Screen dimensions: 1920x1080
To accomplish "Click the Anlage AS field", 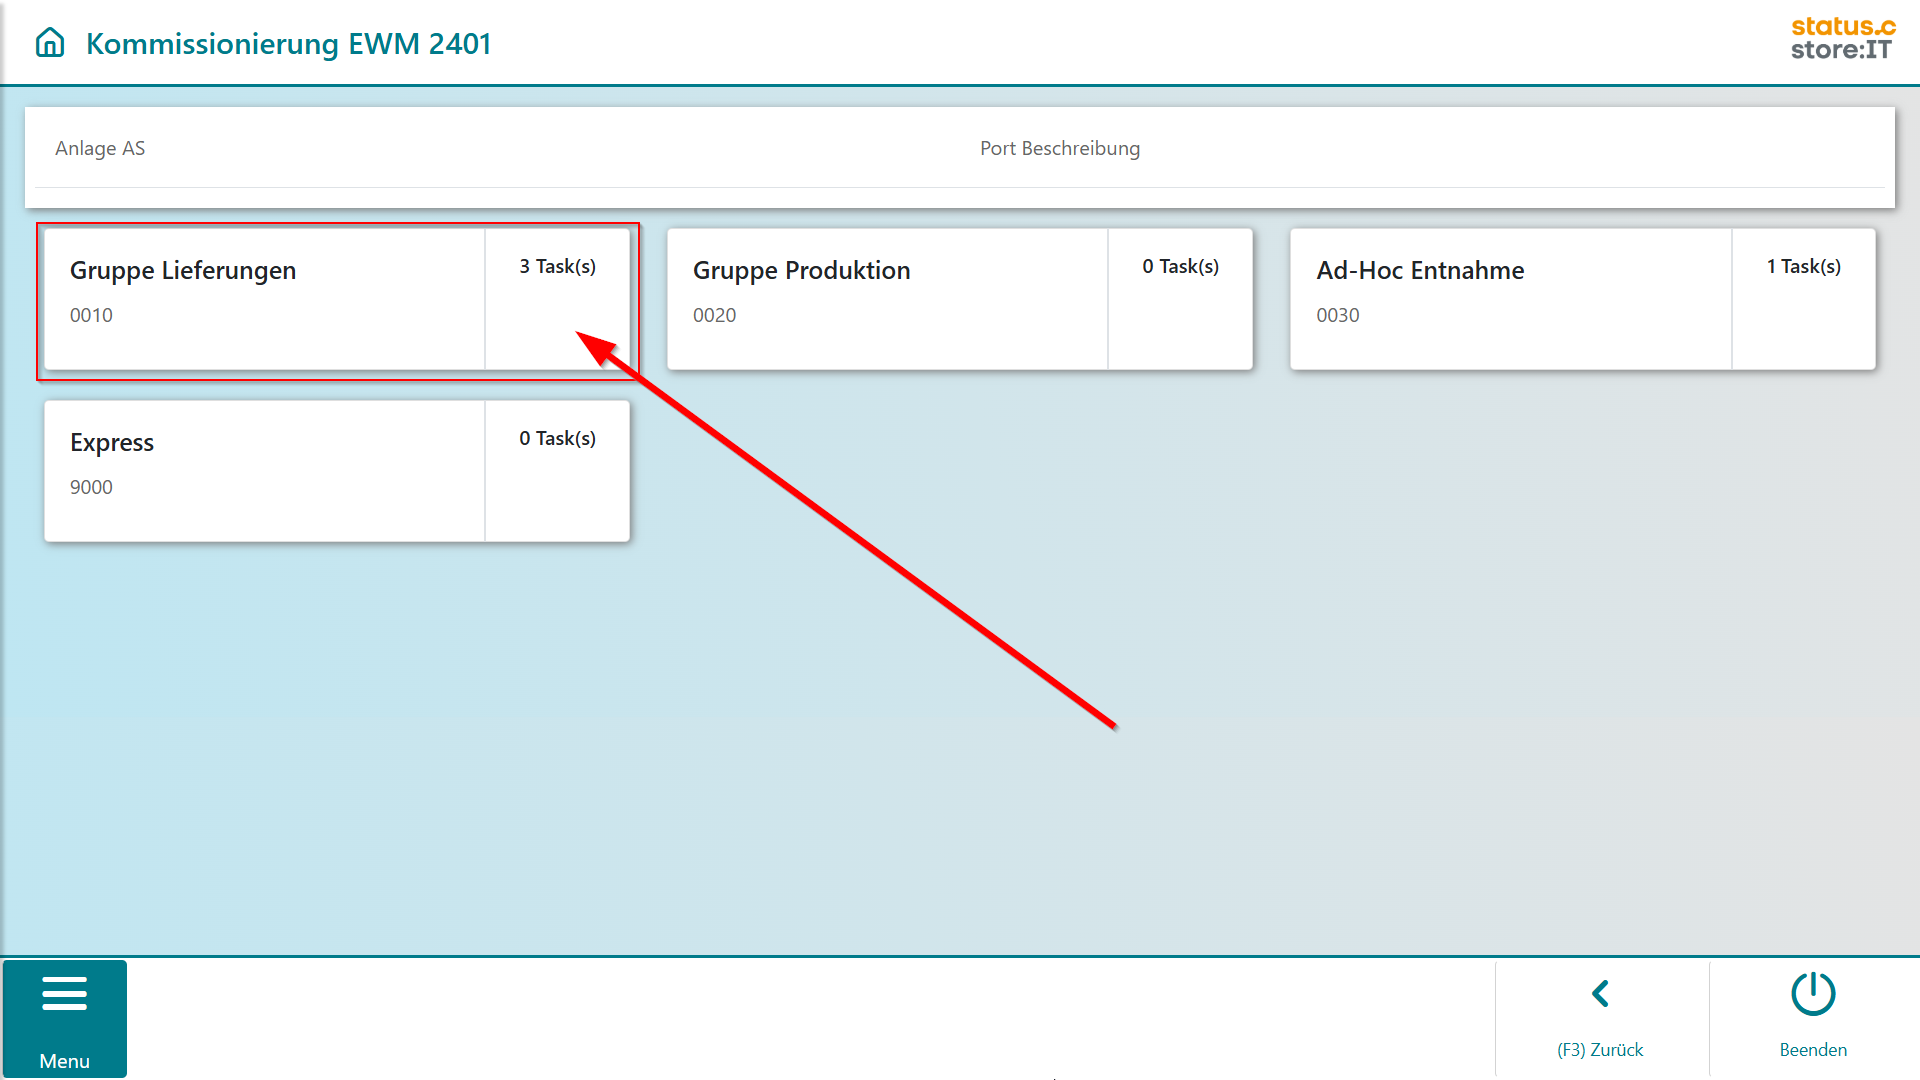I will click(100, 148).
